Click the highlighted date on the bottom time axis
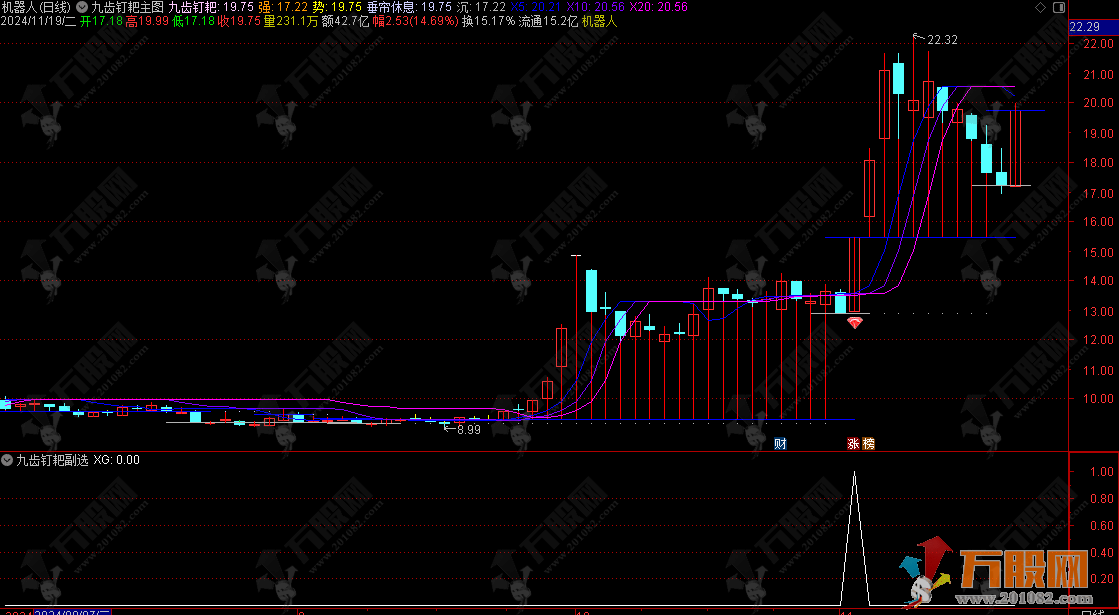The height and width of the screenshot is (615, 1119). click(x=73, y=612)
